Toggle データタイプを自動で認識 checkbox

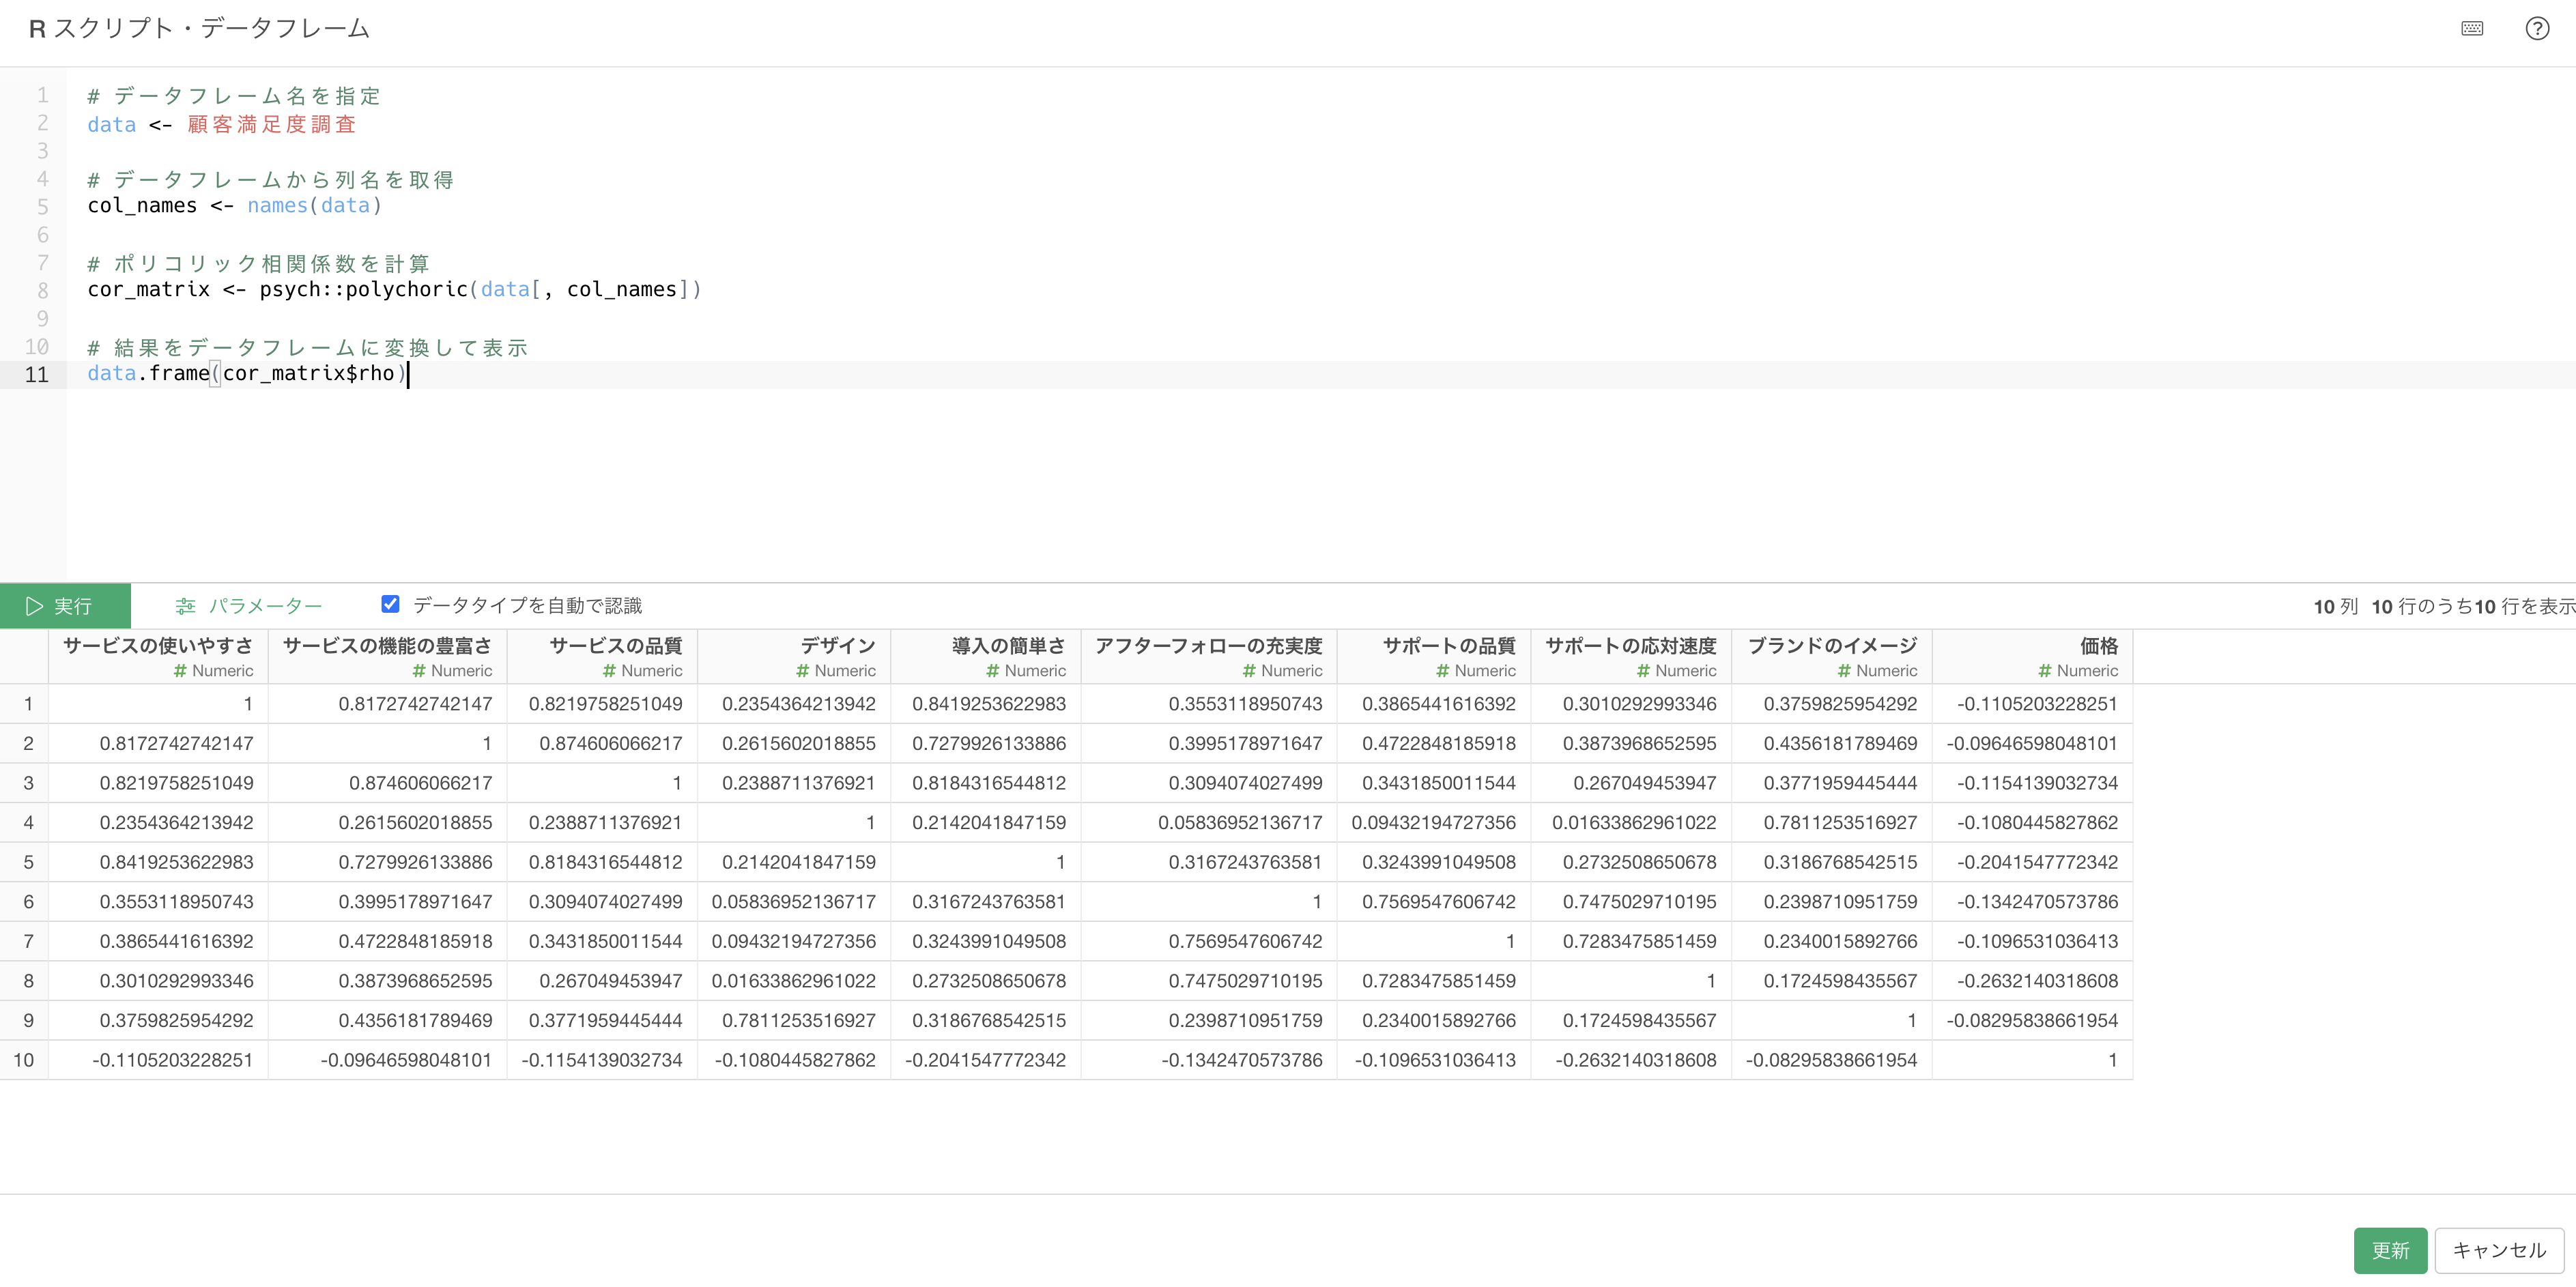coord(390,604)
